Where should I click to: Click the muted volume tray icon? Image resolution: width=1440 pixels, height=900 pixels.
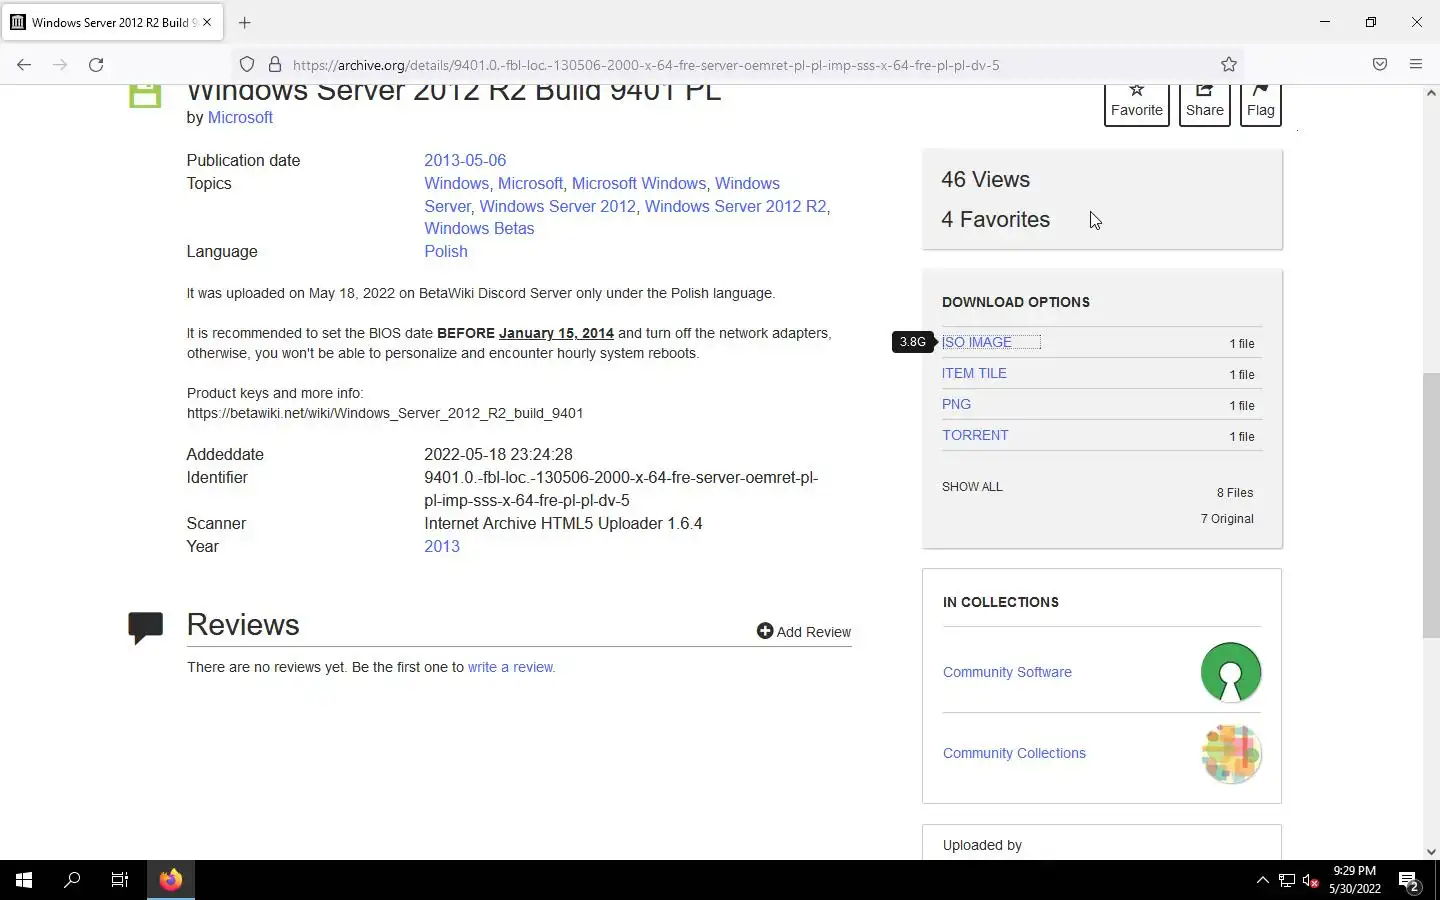coord(1311,880)
